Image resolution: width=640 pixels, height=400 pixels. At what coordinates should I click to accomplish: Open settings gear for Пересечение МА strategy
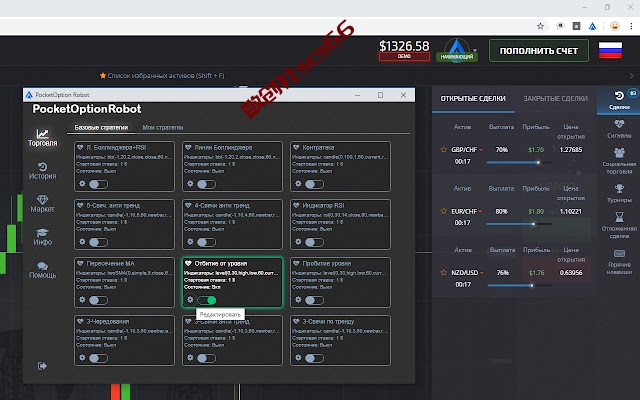click(x=82, y=300)
